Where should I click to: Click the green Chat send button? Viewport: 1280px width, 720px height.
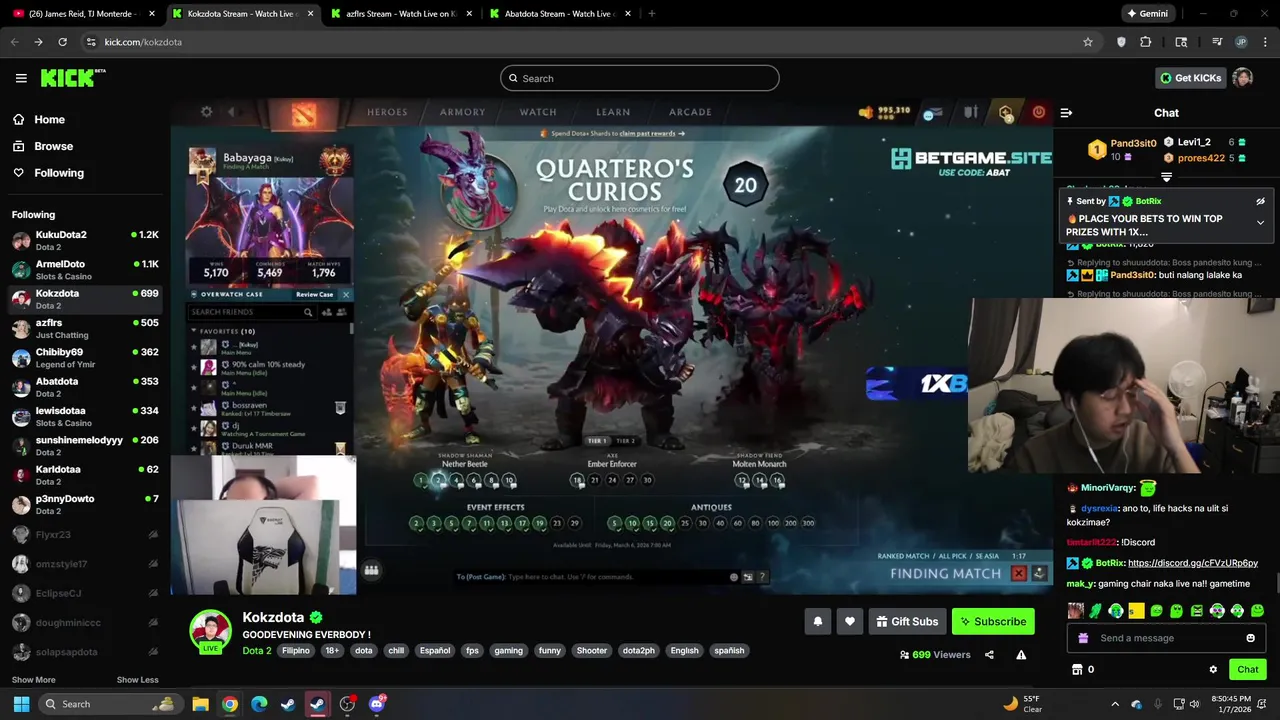point(1248,670)
